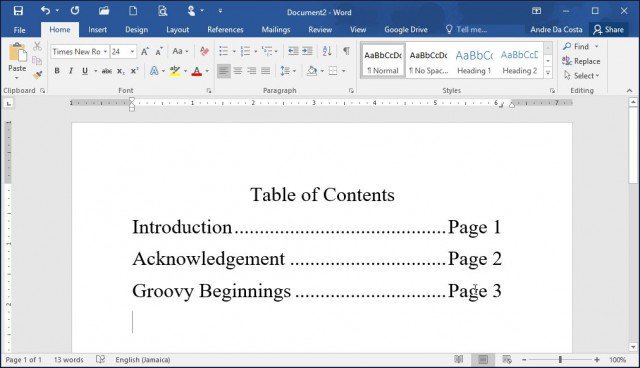The width and height of the screenshot is (640, 368).
Task: Toggle show/hide paragraph marks
Action: [x=346, y=51]
